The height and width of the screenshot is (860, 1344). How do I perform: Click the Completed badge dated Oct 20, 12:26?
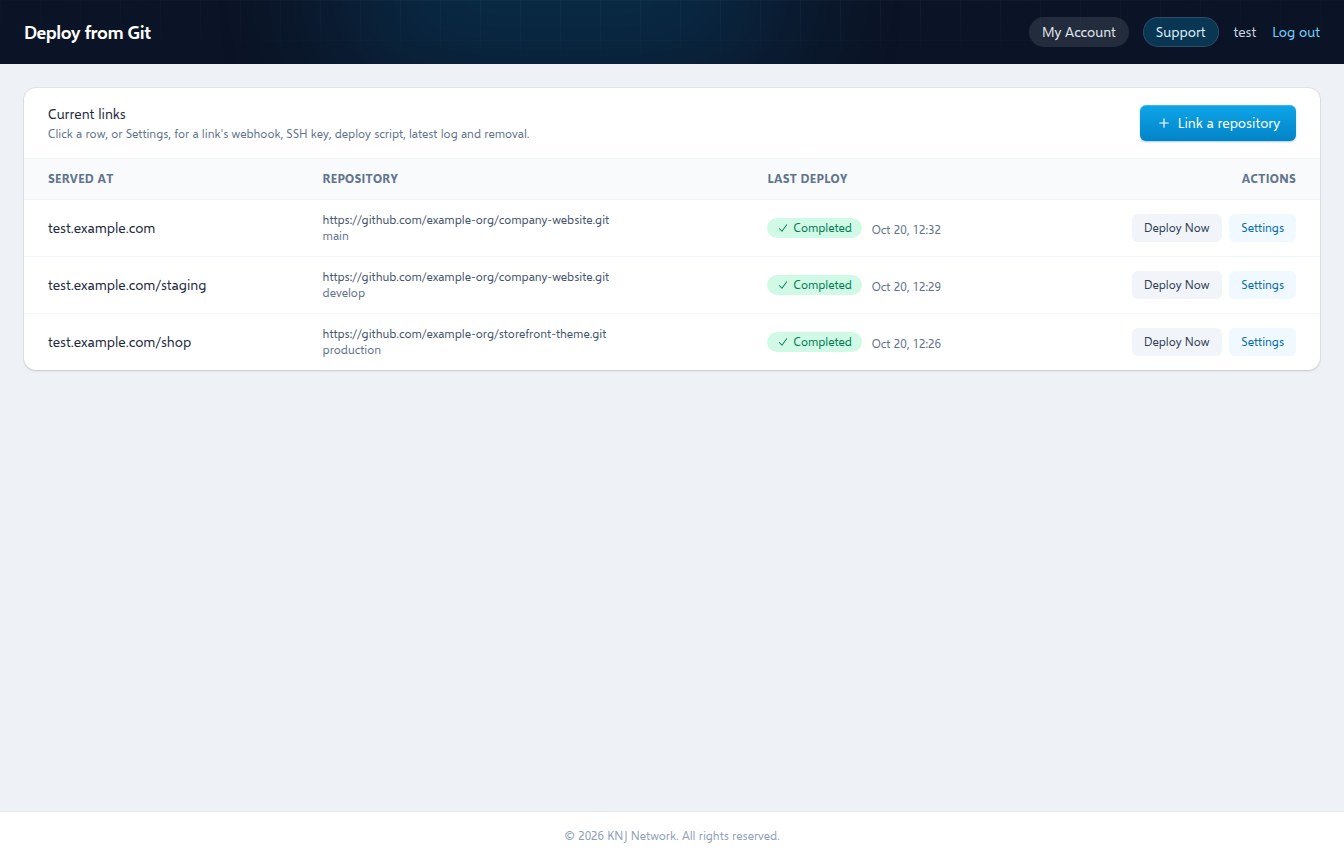point(814,342)
